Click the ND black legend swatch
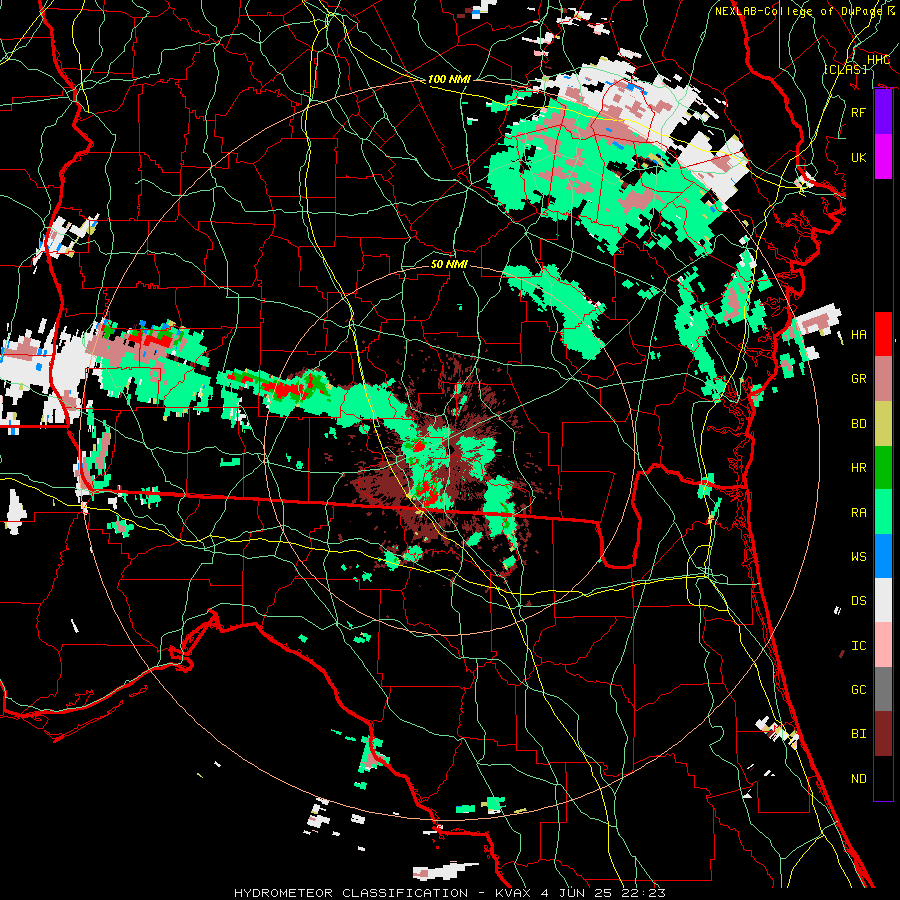 point(883,778)
